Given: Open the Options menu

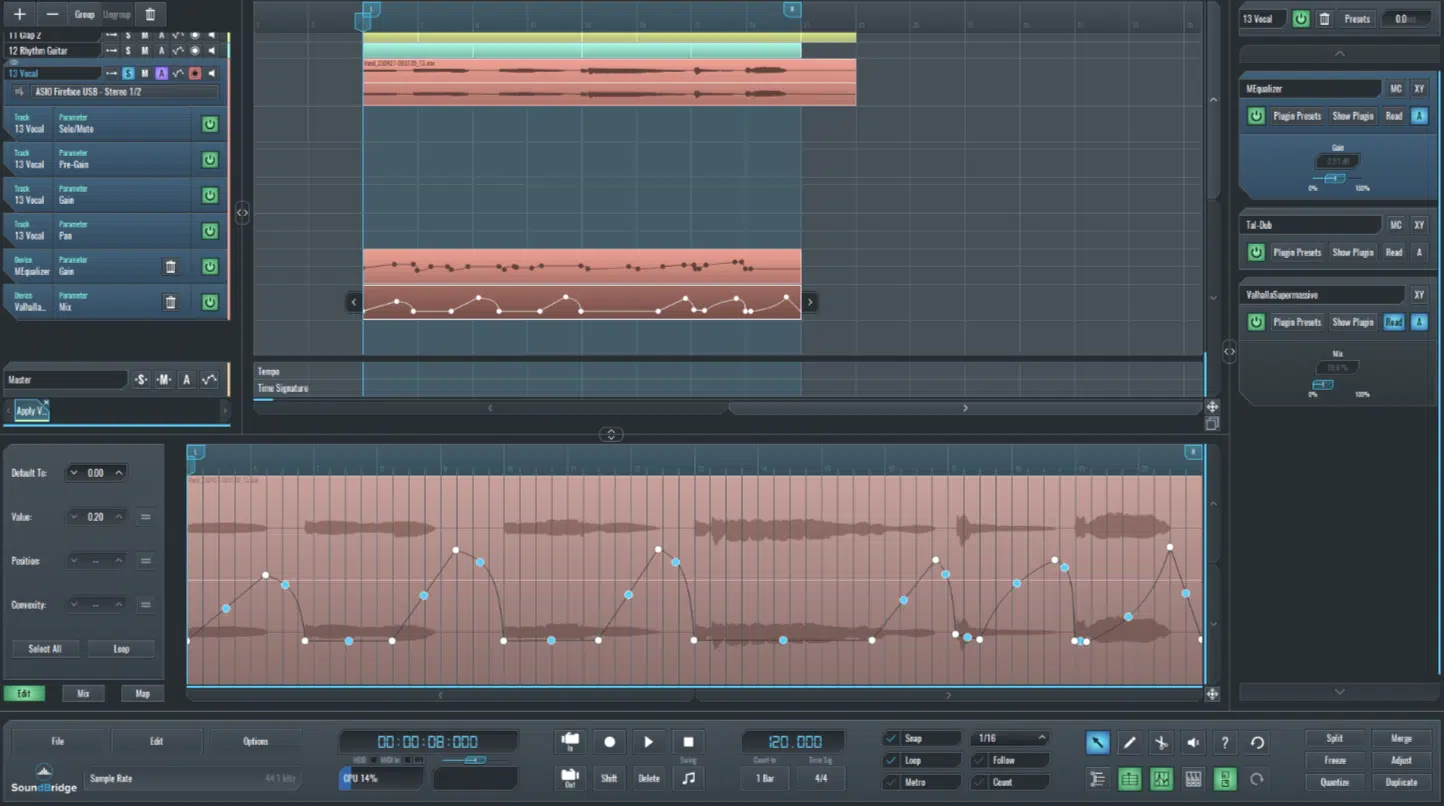Looking at the screenshot, I should [x=255, y=741].
